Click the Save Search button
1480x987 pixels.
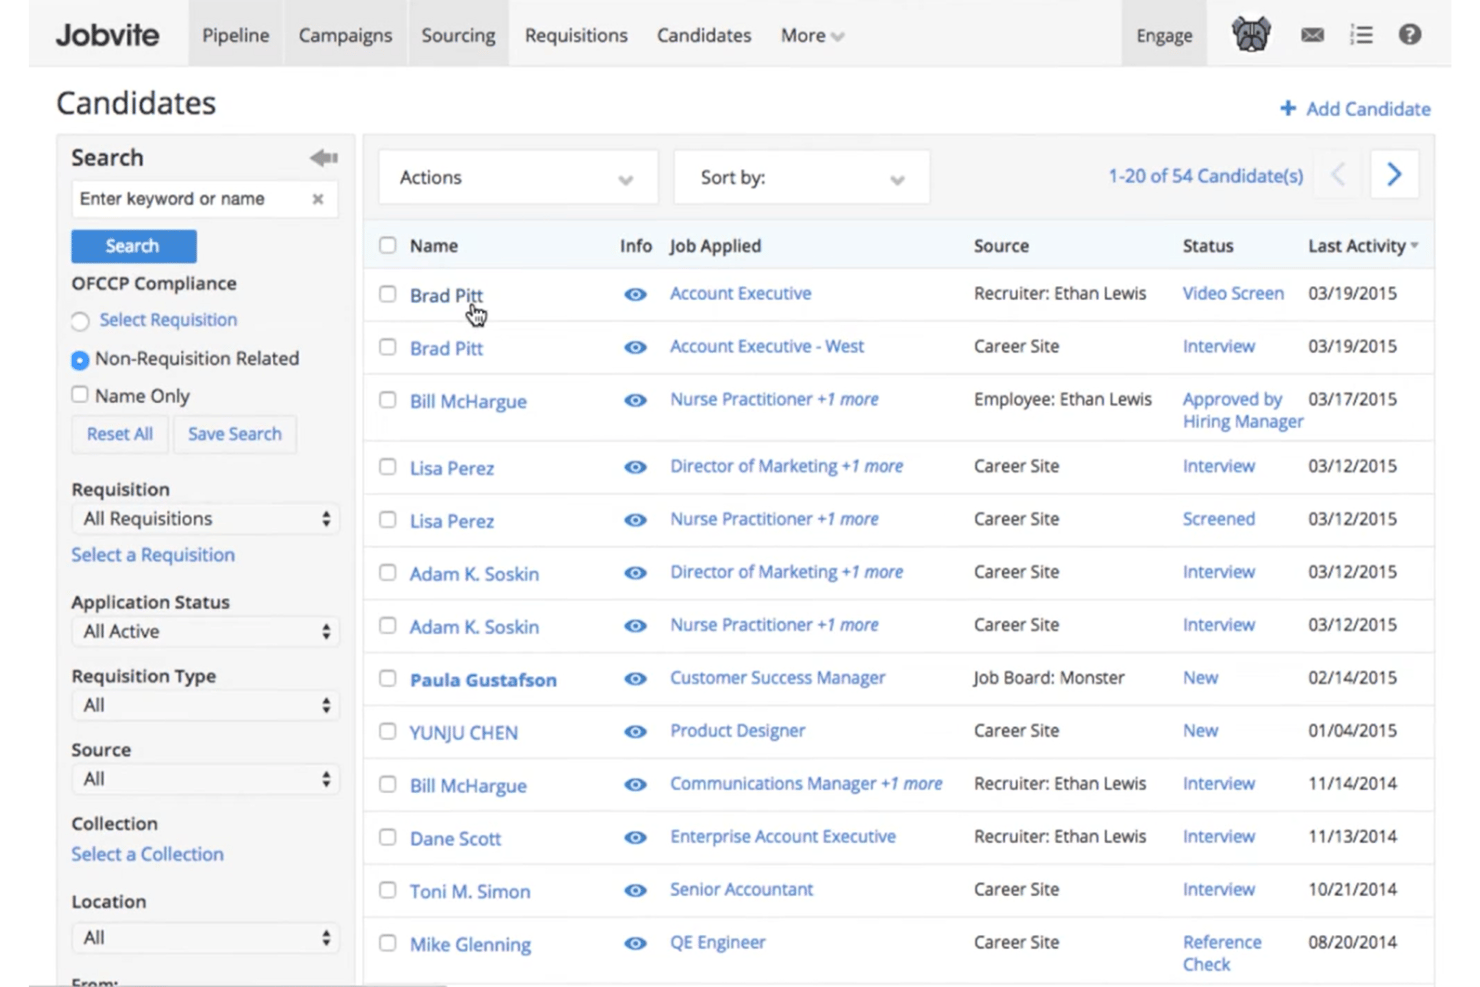pos(235,434)
